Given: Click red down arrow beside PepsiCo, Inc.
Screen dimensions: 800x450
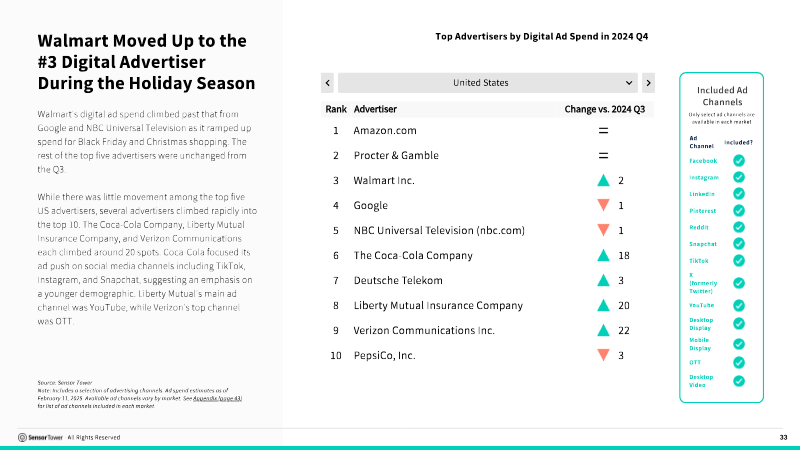Looking at the screenshot, I should 603,356.
